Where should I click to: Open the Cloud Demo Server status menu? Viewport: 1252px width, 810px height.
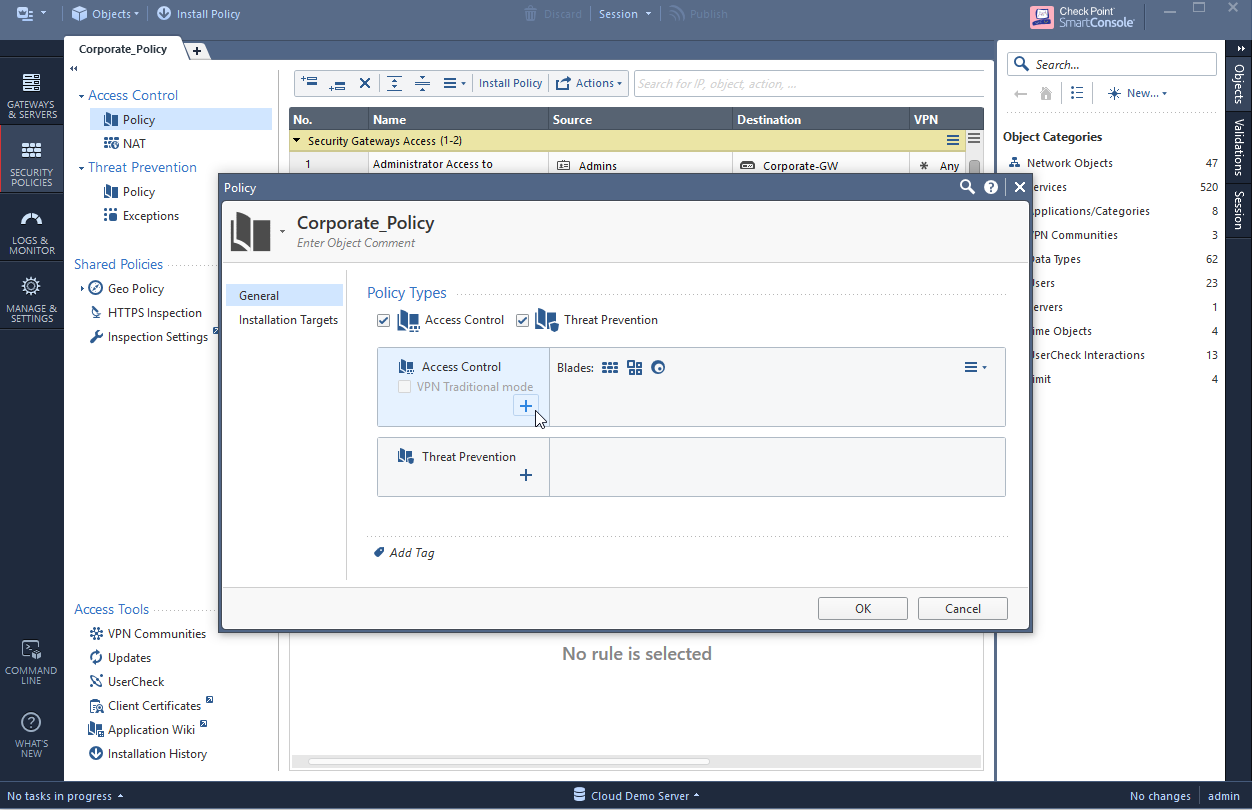click(636, 796)
